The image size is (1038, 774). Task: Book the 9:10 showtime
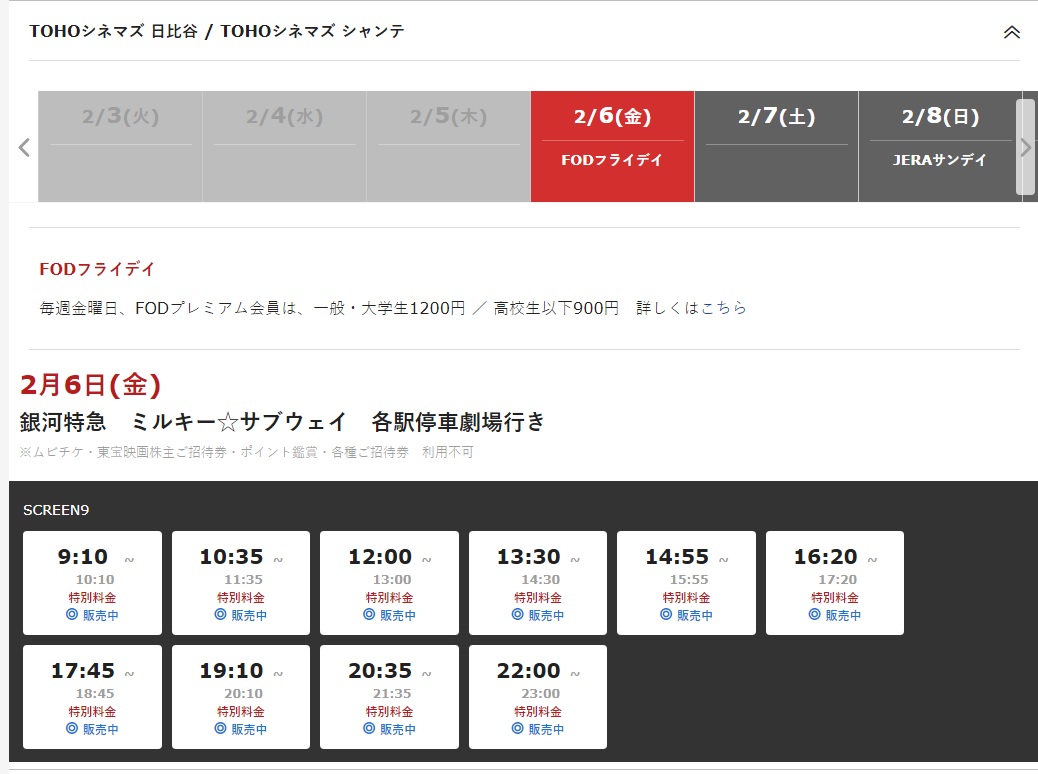point(92,582)
